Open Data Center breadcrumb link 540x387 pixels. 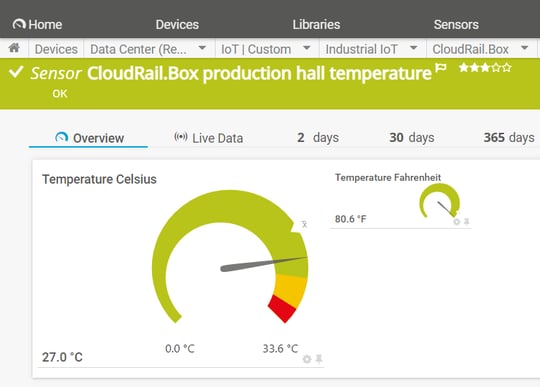[138, 49]
